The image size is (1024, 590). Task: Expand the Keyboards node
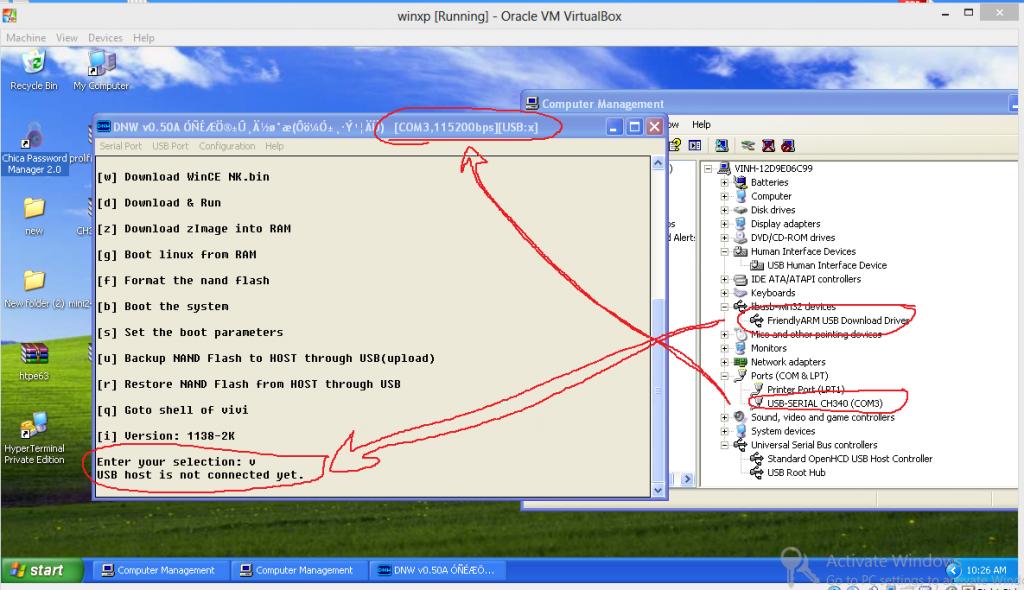pos(724,293)
